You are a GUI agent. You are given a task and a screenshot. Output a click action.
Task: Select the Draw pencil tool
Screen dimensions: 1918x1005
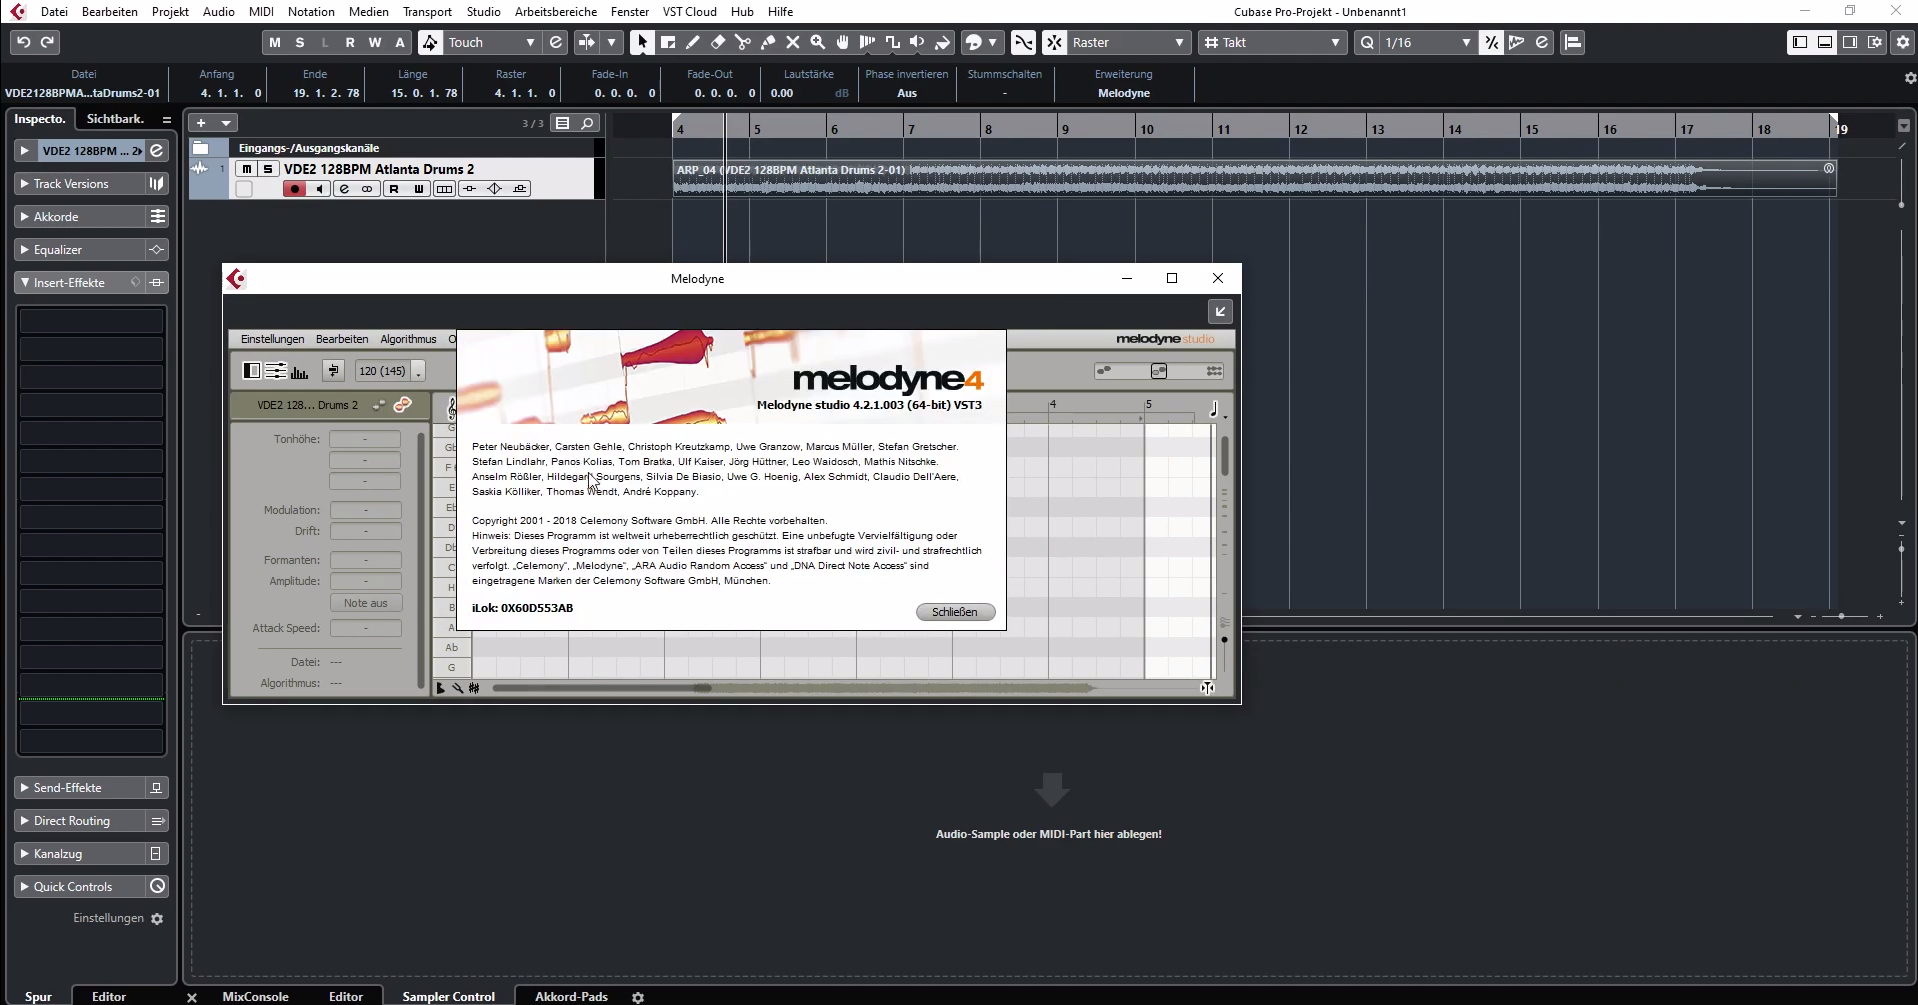[x=692, y=42]
